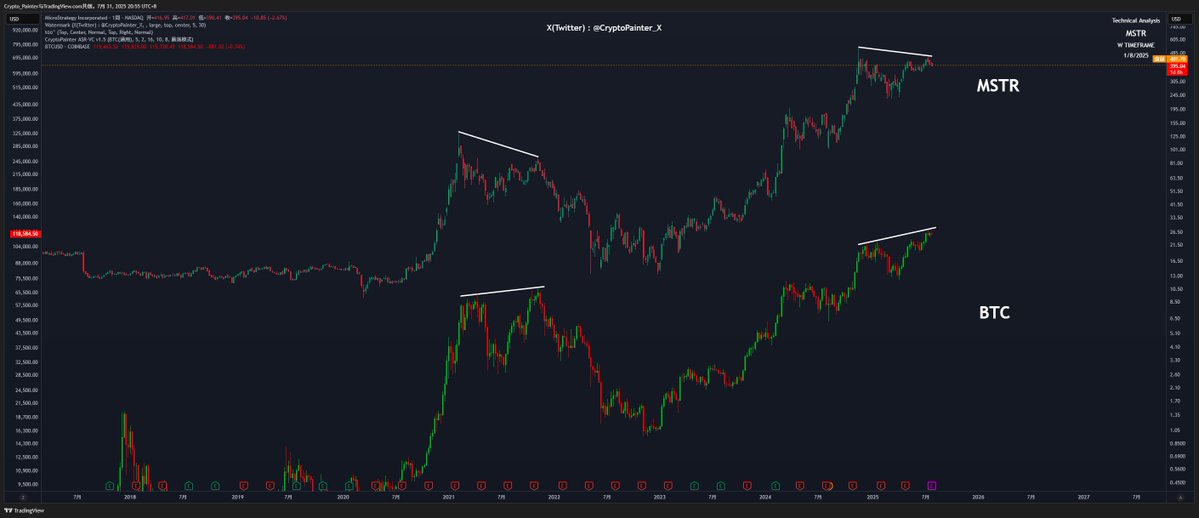
Task: Select the trendline over MSTR 2021 peaks
Action: pos(498,144)
